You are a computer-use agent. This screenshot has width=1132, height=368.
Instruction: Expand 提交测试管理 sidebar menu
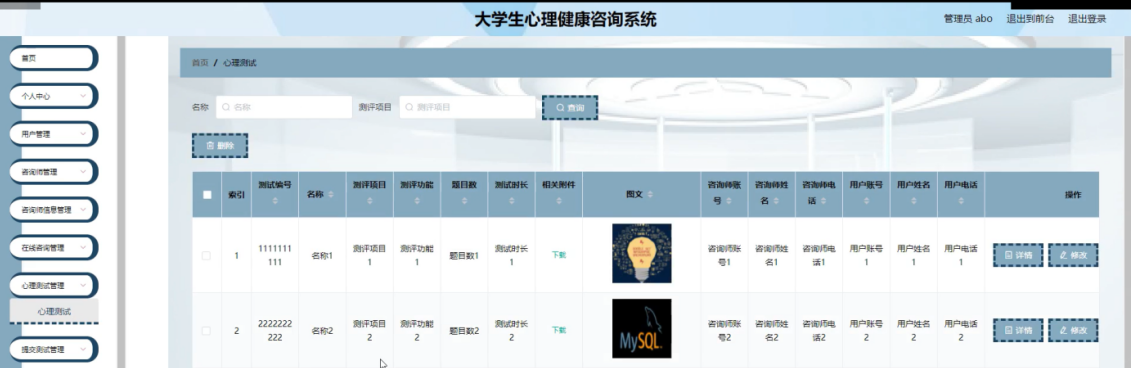53,349
